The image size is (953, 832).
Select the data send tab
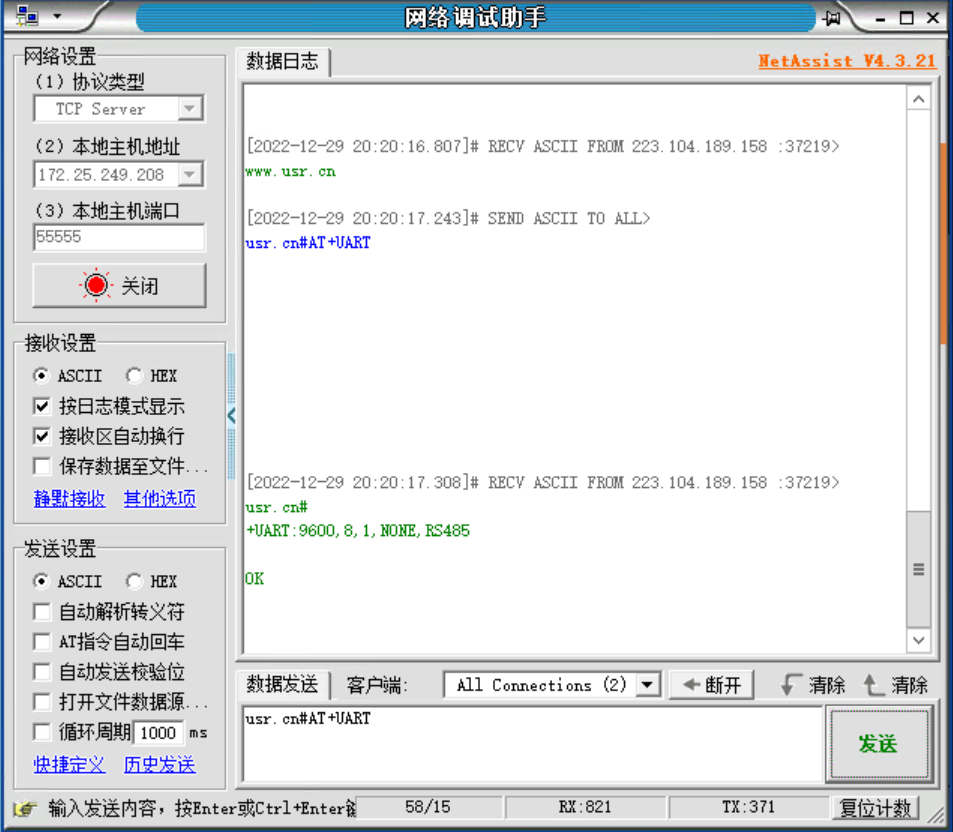pyautogui.click(x=282, y=685)
